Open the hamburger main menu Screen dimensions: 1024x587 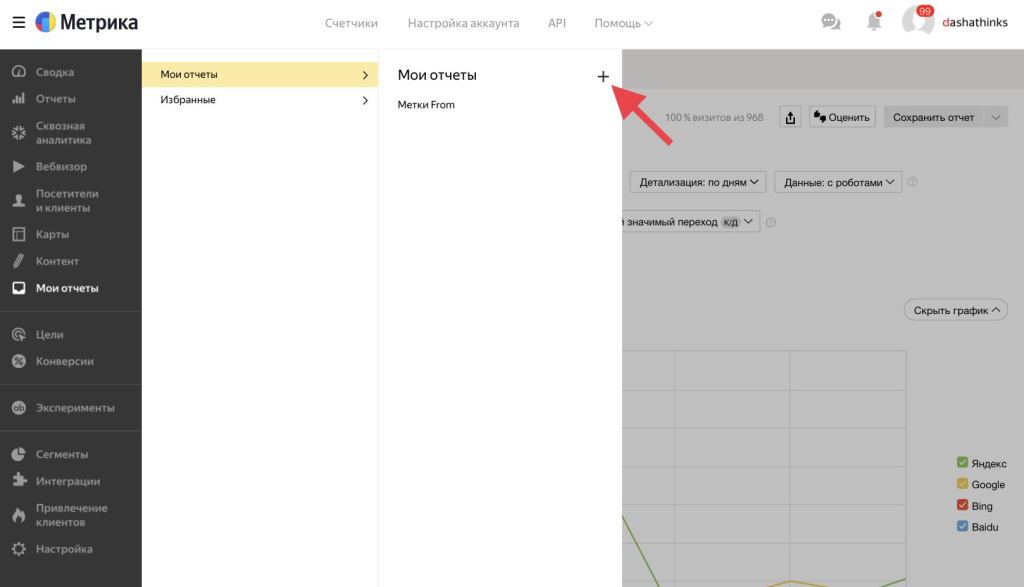point(18,22)
